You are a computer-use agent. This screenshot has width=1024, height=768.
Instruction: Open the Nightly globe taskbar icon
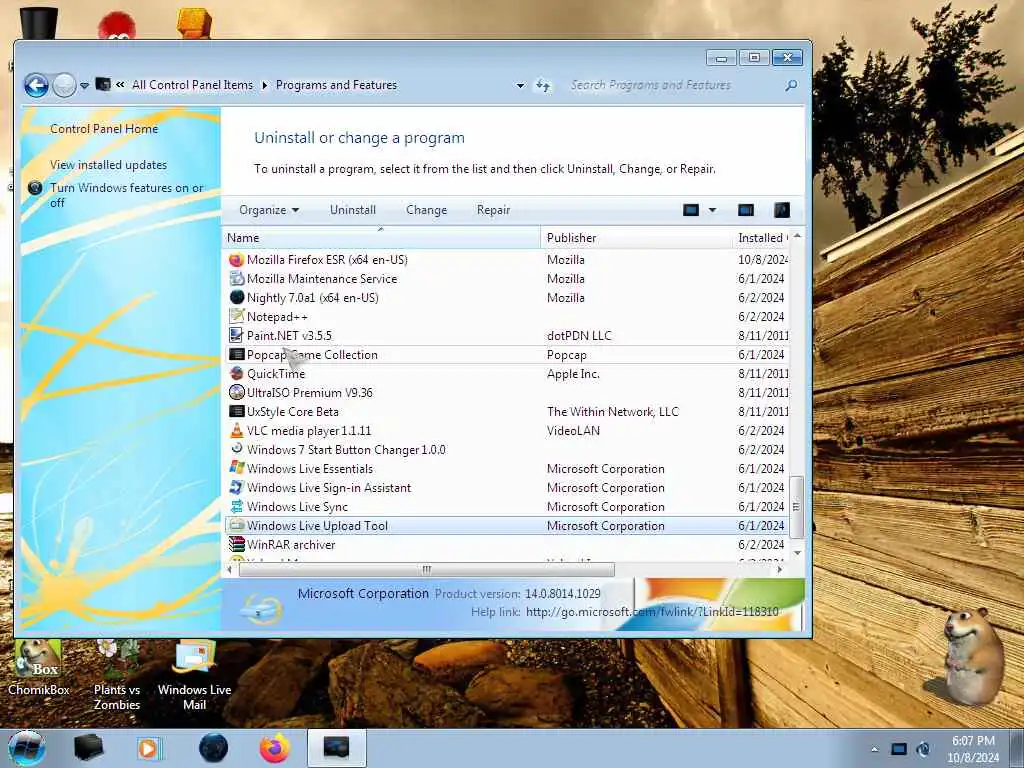pos(213,748)
